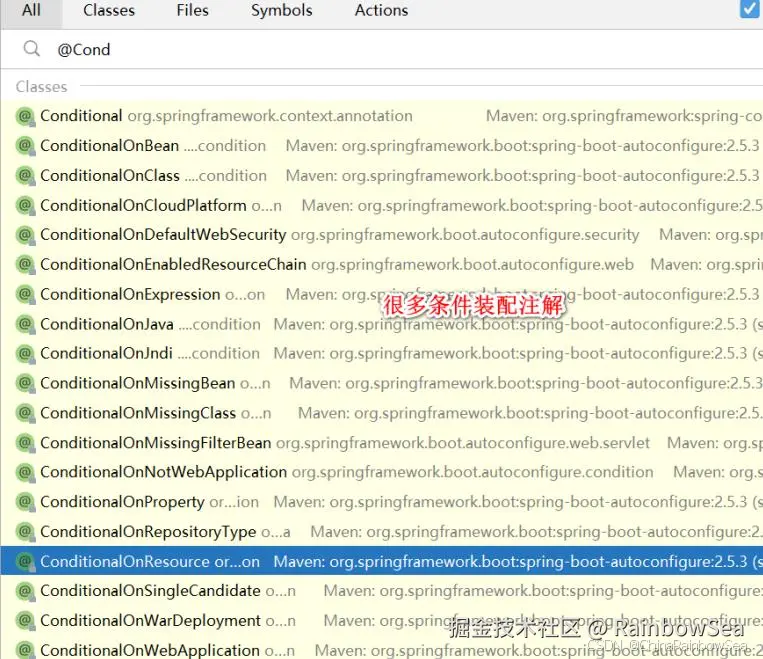Select the Conditional class result
Screen dimensions: 763x659
point(382,116)
